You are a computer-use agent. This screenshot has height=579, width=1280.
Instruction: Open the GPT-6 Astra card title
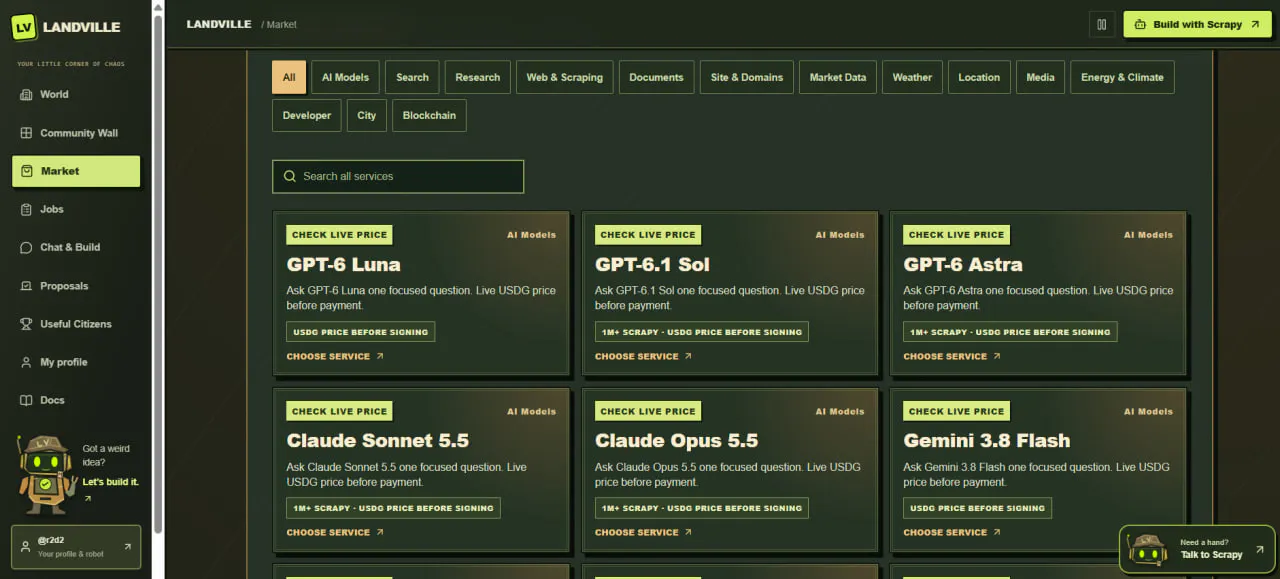(963, 265)
